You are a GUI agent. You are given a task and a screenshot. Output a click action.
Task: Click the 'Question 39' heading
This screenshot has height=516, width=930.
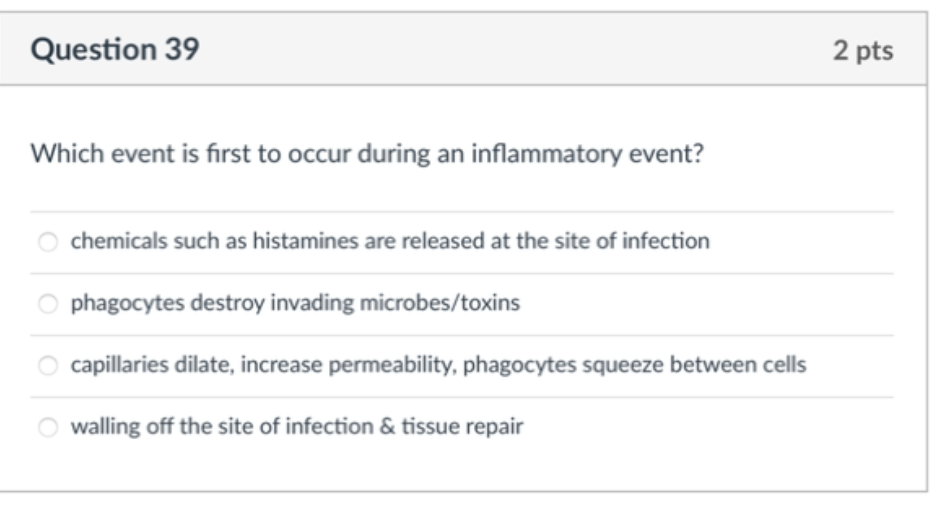point(115,49)
